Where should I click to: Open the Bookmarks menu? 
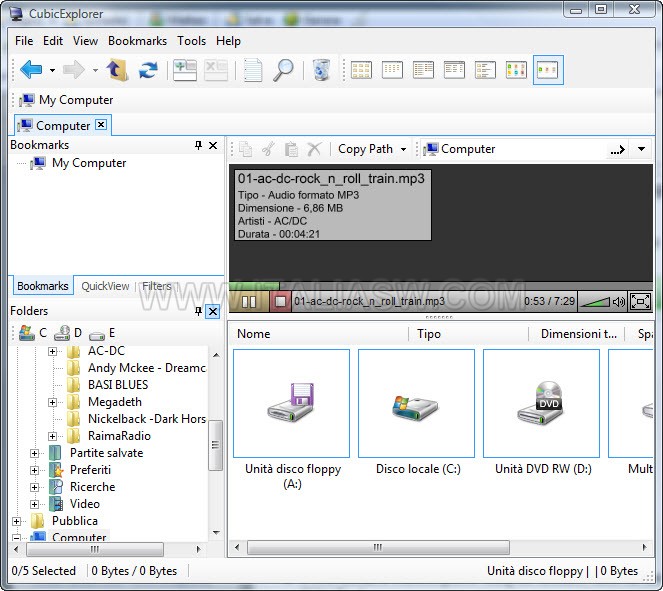[137, 41]
